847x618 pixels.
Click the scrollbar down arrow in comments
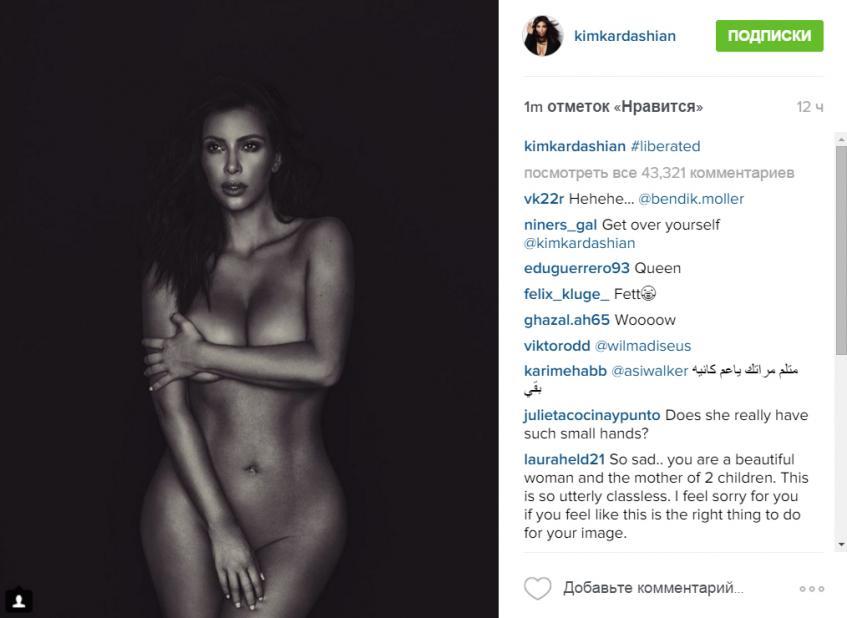(x=841, y=545)
